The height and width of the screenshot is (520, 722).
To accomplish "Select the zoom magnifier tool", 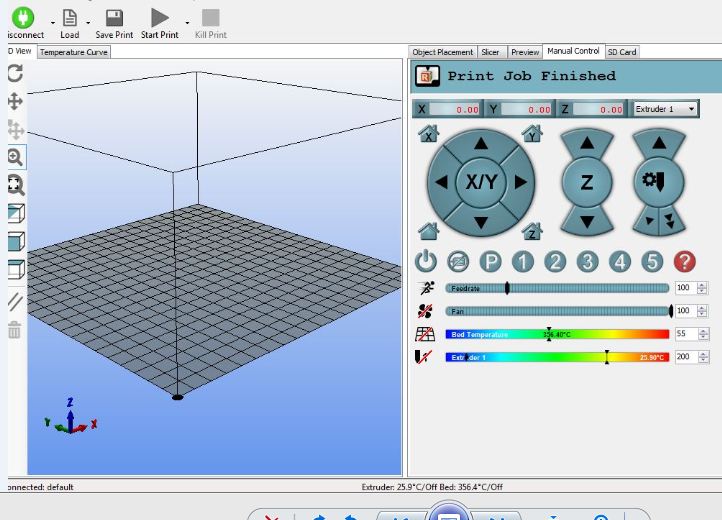I will click(x=16, y=158).
